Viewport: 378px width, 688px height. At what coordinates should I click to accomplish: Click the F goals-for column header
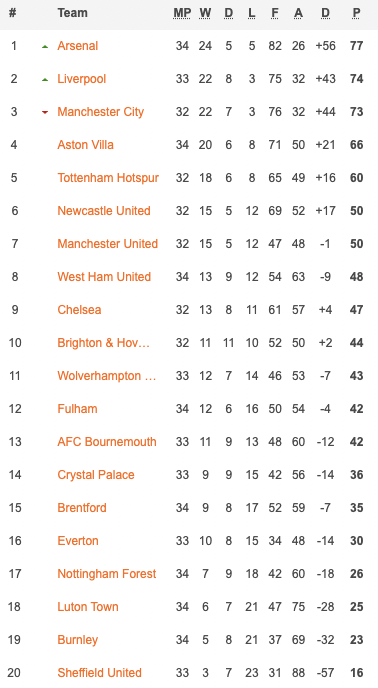point(275,13)
